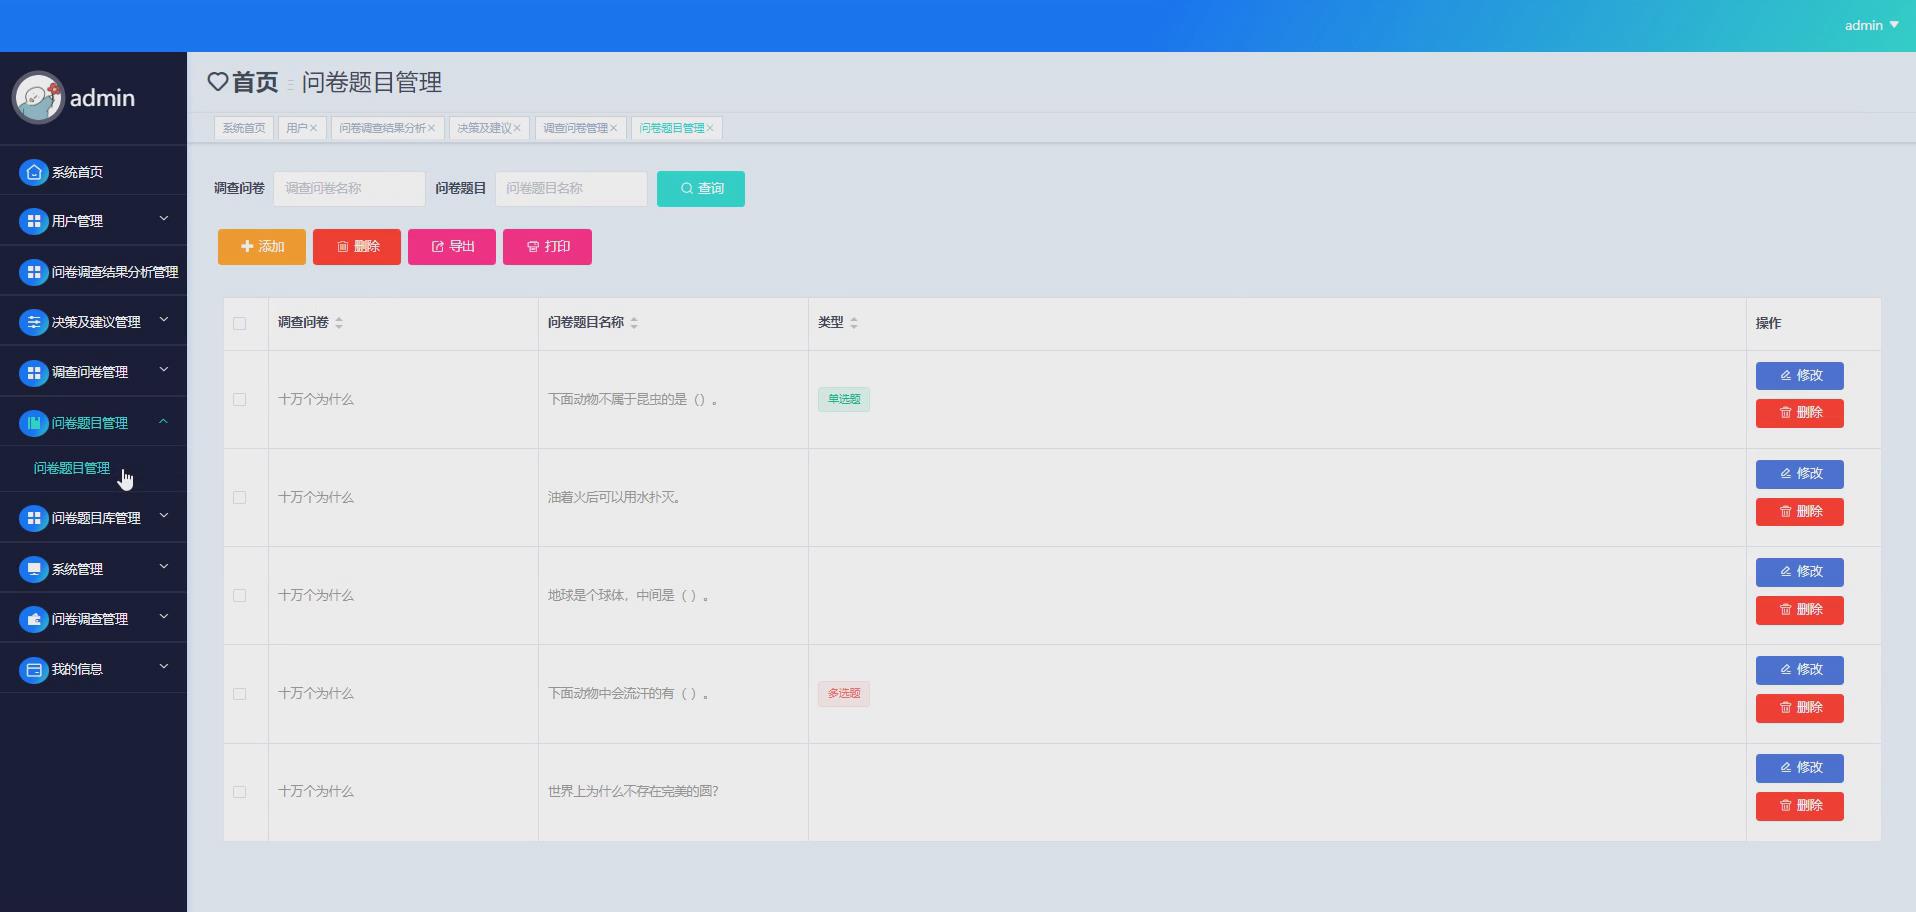This screenshot has height=912, width=1916.
Task: Click 修改 on the first question row
Action: [1799, 375]
